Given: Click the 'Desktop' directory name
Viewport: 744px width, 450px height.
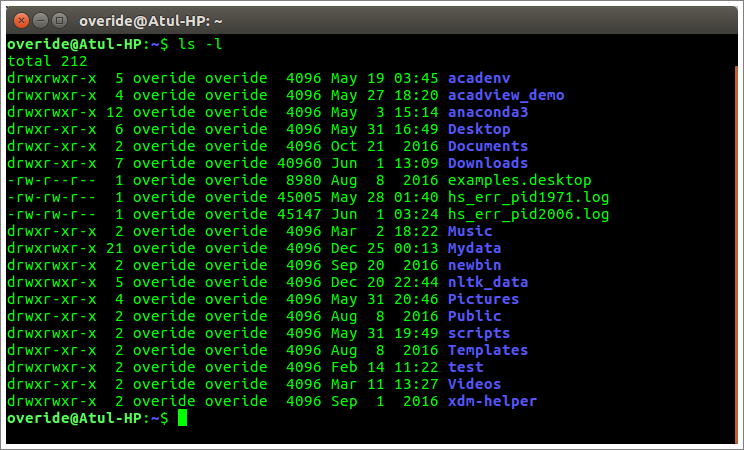Looking at the screenshot, I should click(x=479, y=130).
